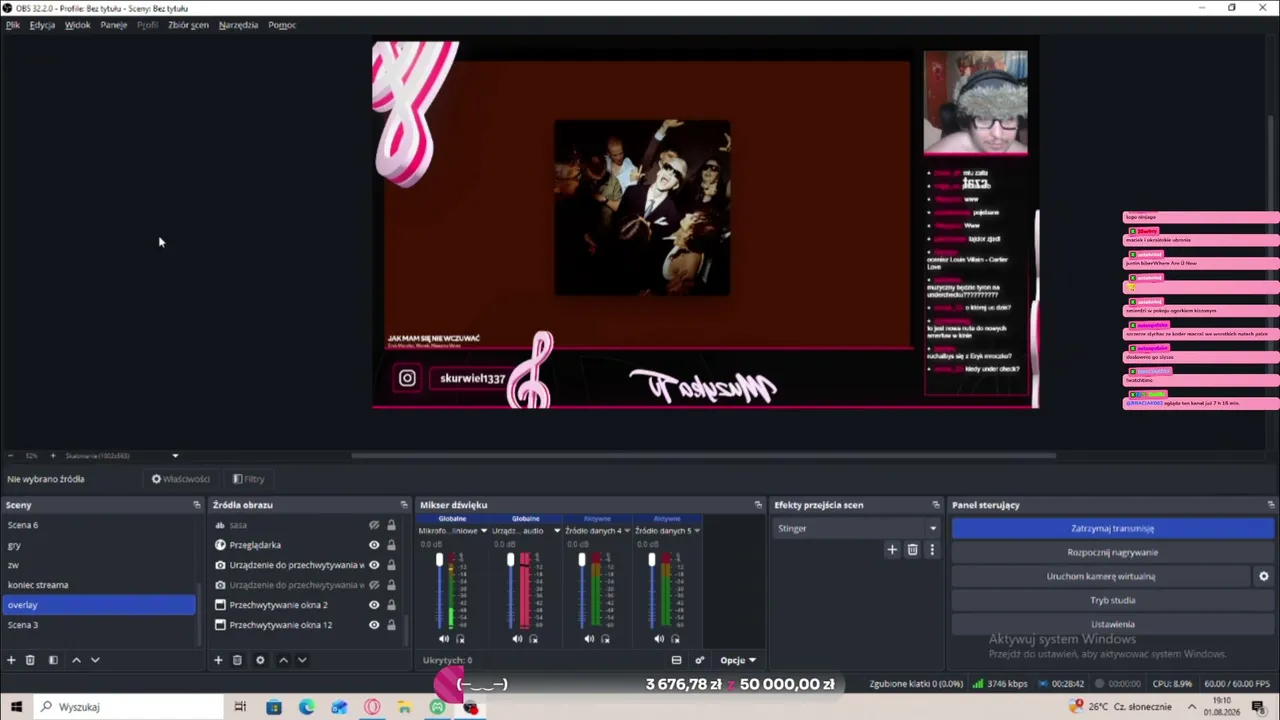The width and height of the screenshot is (1280, 720).
Task: Move source down in Źródła obrazu
Action: (x=302, y=660)
